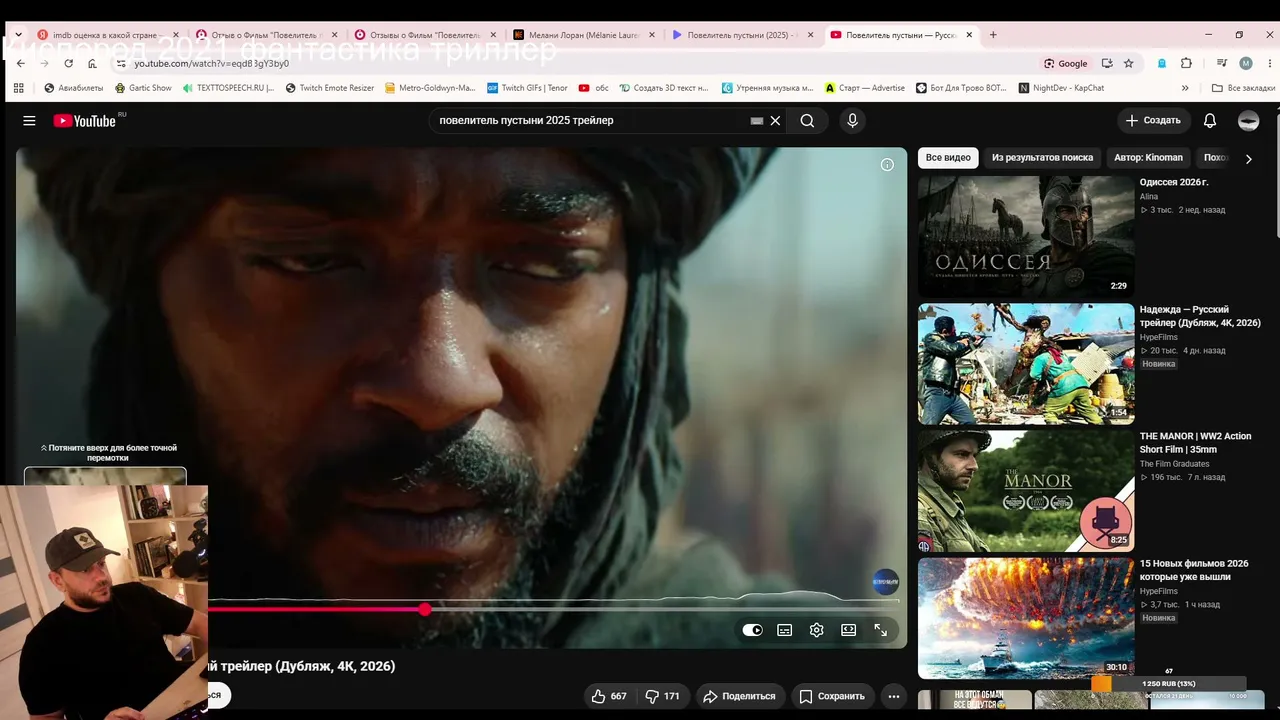The width and height of the screenshot is (1280, 720).
Task: Open the Google search engine chip
Action: (1066, 63)
